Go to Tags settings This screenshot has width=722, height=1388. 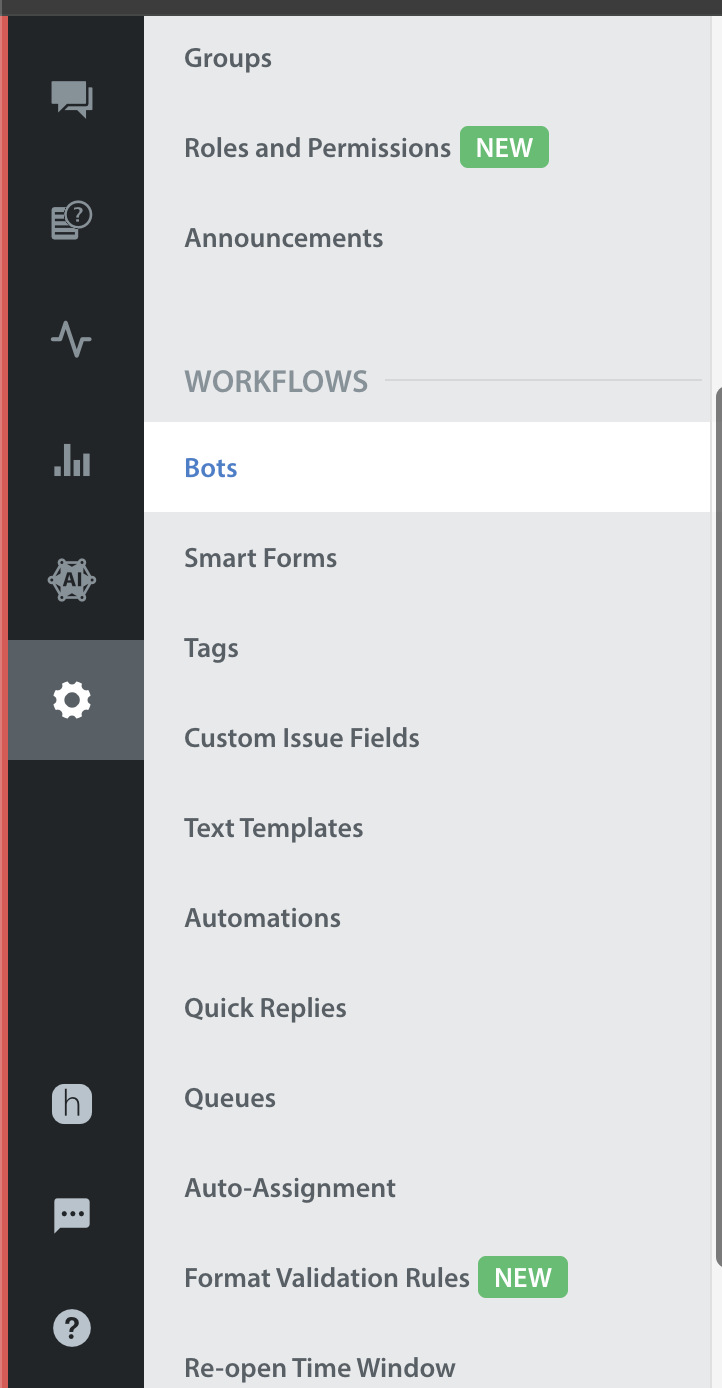[212, 648]
